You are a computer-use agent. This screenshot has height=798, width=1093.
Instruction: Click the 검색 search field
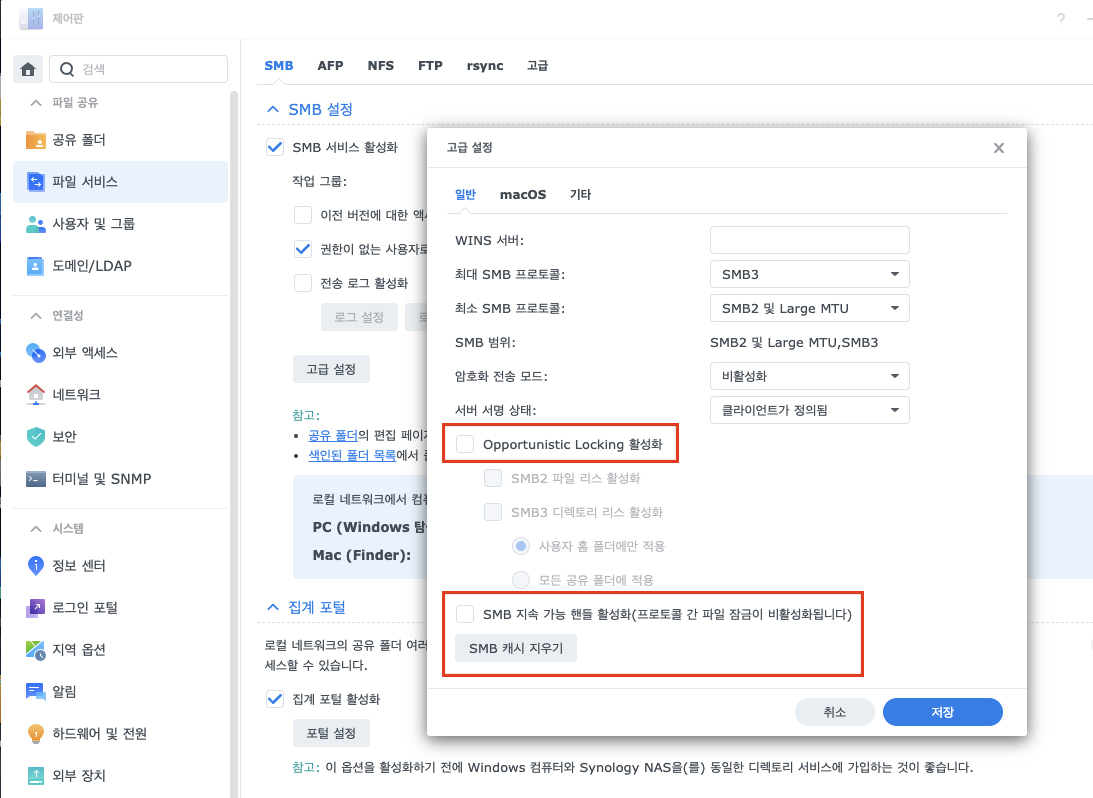click(x=139, y=69)
